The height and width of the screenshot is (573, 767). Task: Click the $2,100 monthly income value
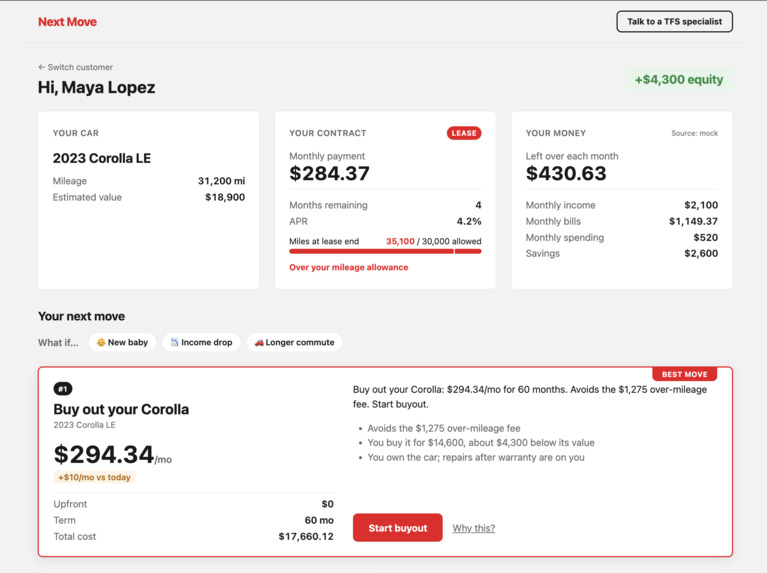coord(701,205)
